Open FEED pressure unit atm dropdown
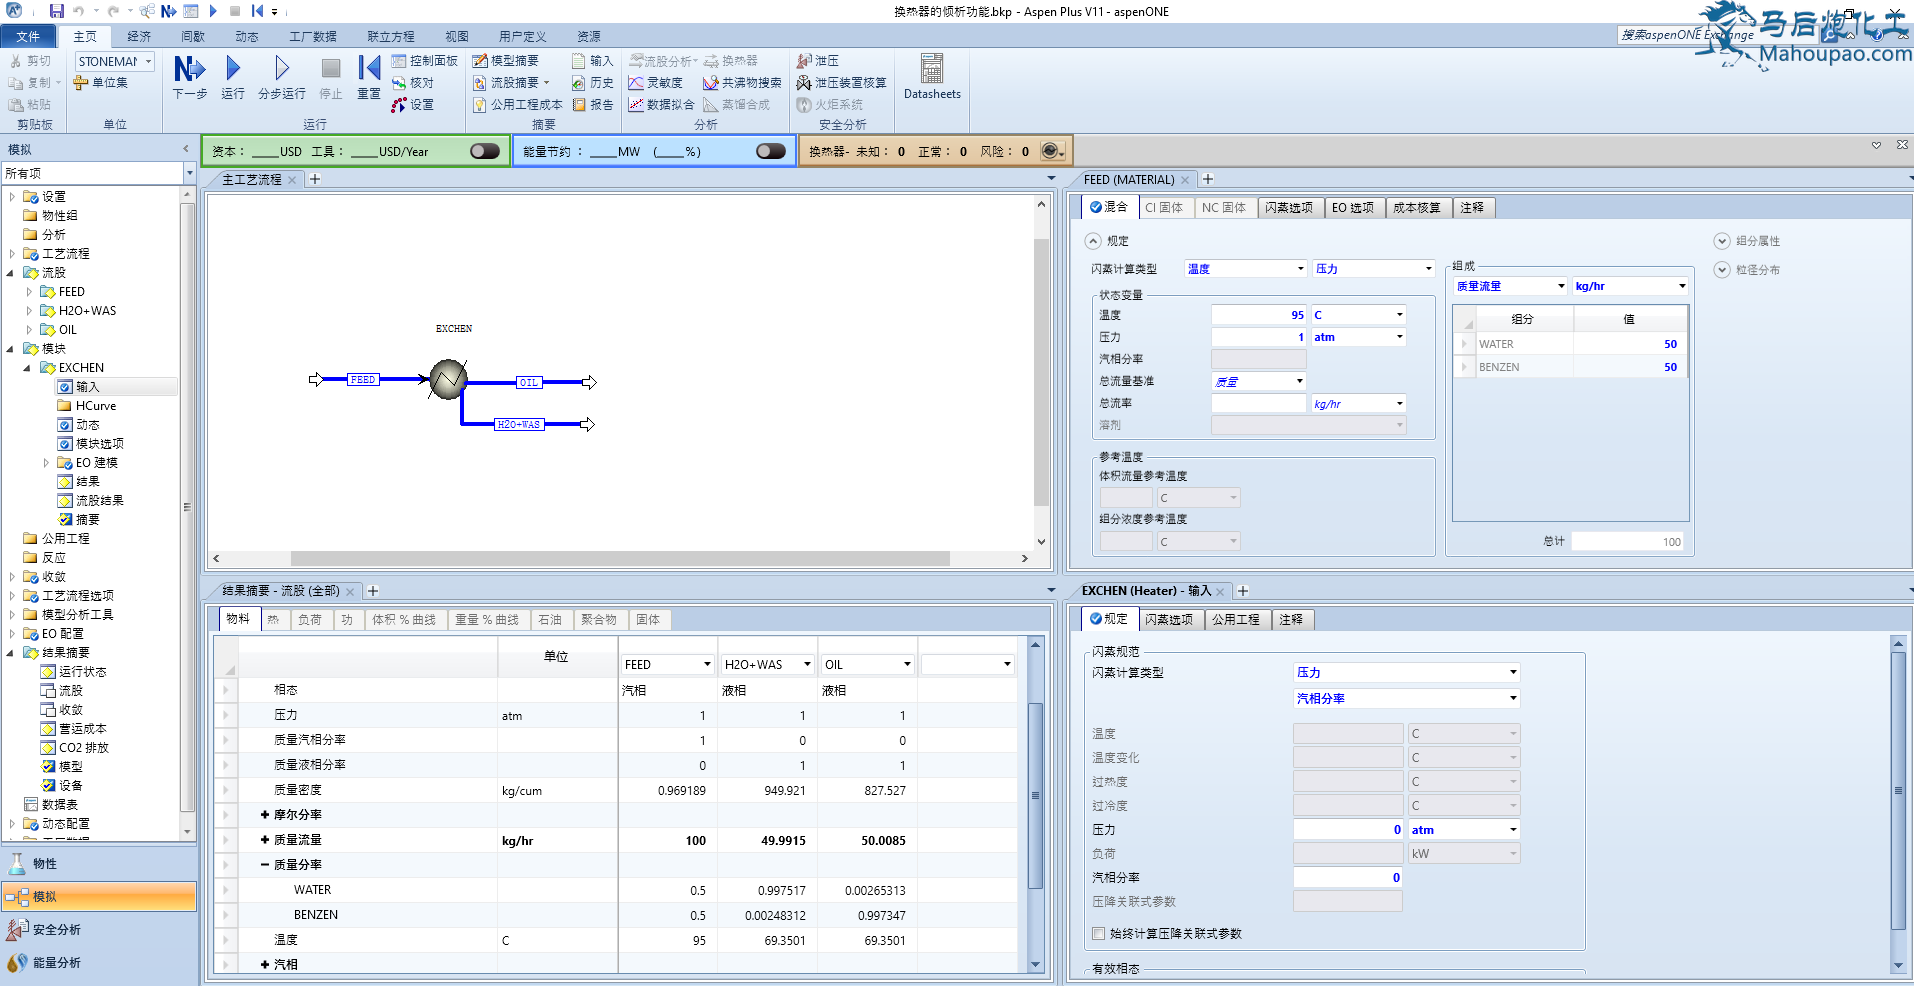The height and width of the screenshot is (986, 1914). 1400,337
